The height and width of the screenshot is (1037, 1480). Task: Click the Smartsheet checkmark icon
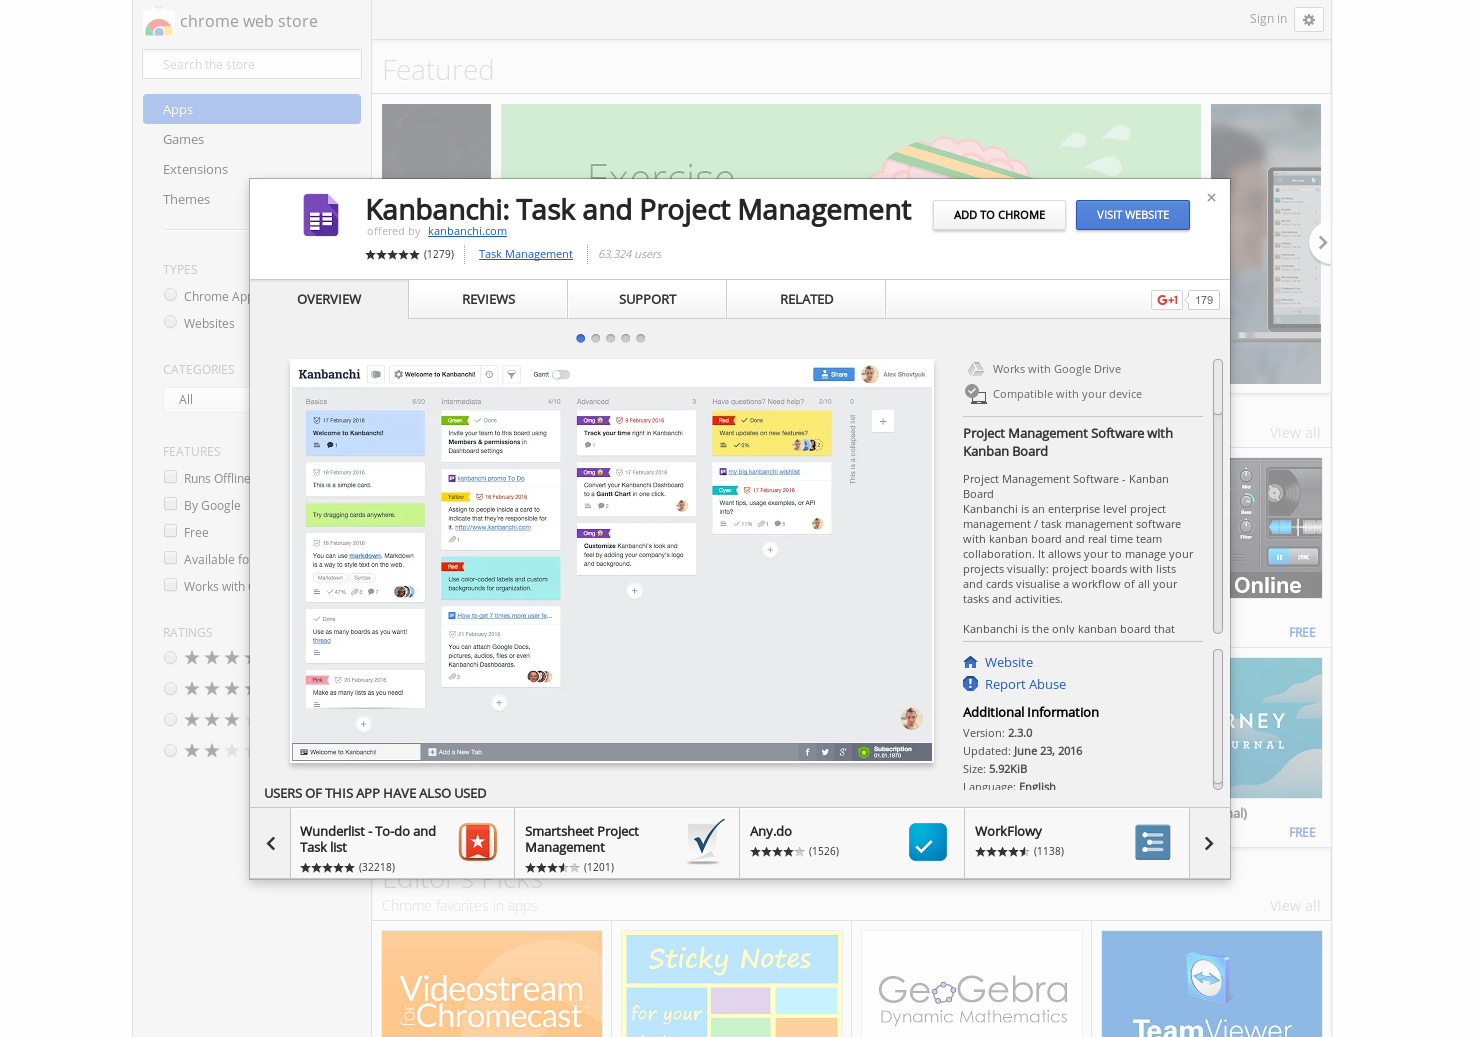[706, 842]
